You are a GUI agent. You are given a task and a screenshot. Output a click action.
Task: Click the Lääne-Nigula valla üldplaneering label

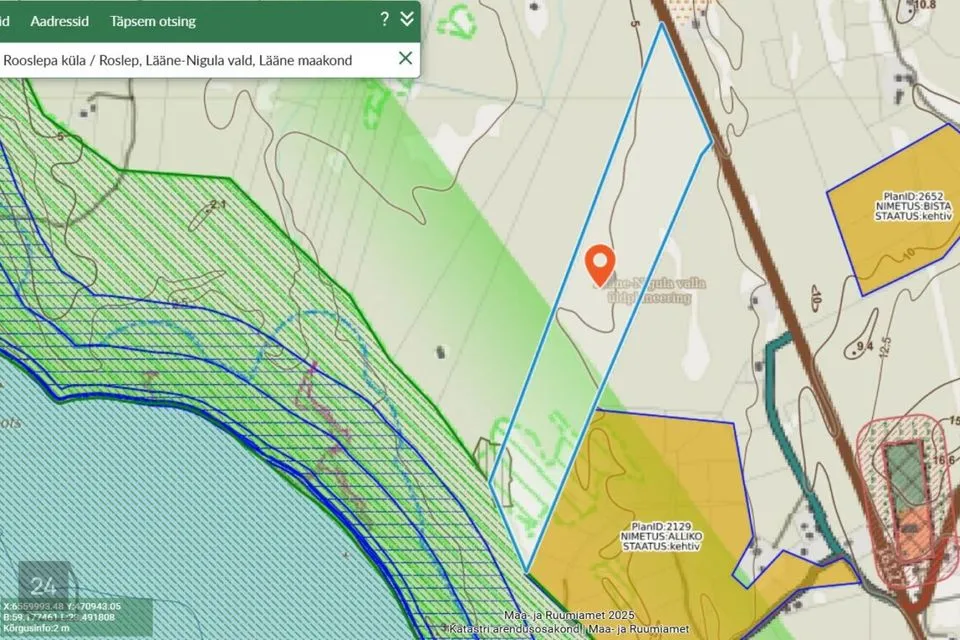click(x=650, y=290)
